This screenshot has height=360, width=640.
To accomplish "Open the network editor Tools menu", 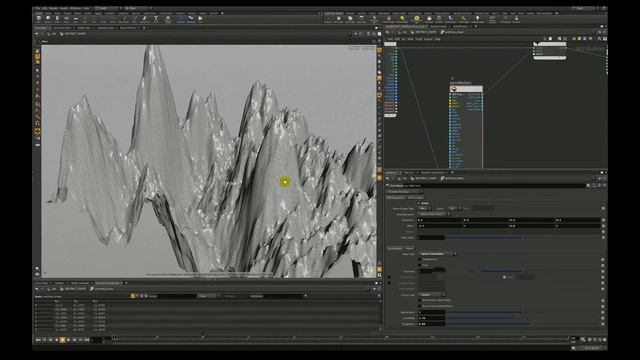I will tap(419, 39).
